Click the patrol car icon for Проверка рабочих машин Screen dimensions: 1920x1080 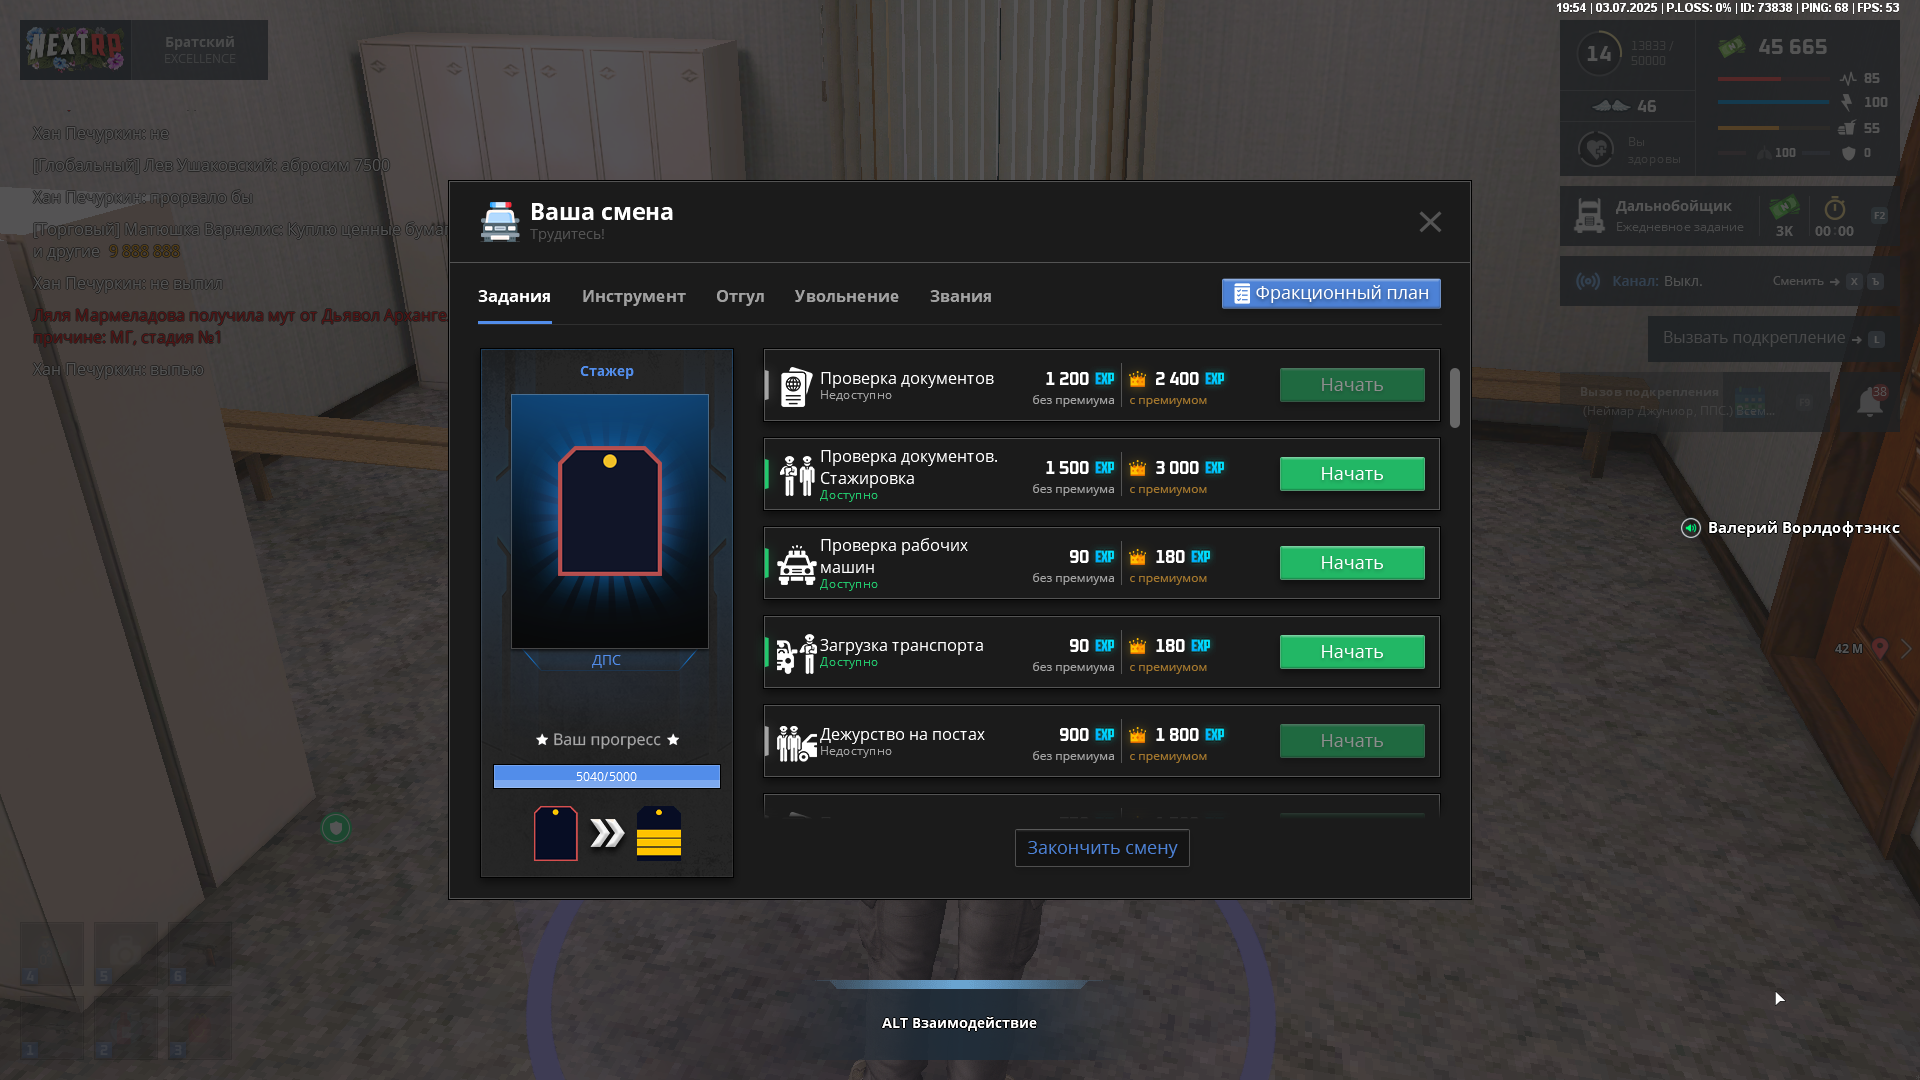(797, 565)
